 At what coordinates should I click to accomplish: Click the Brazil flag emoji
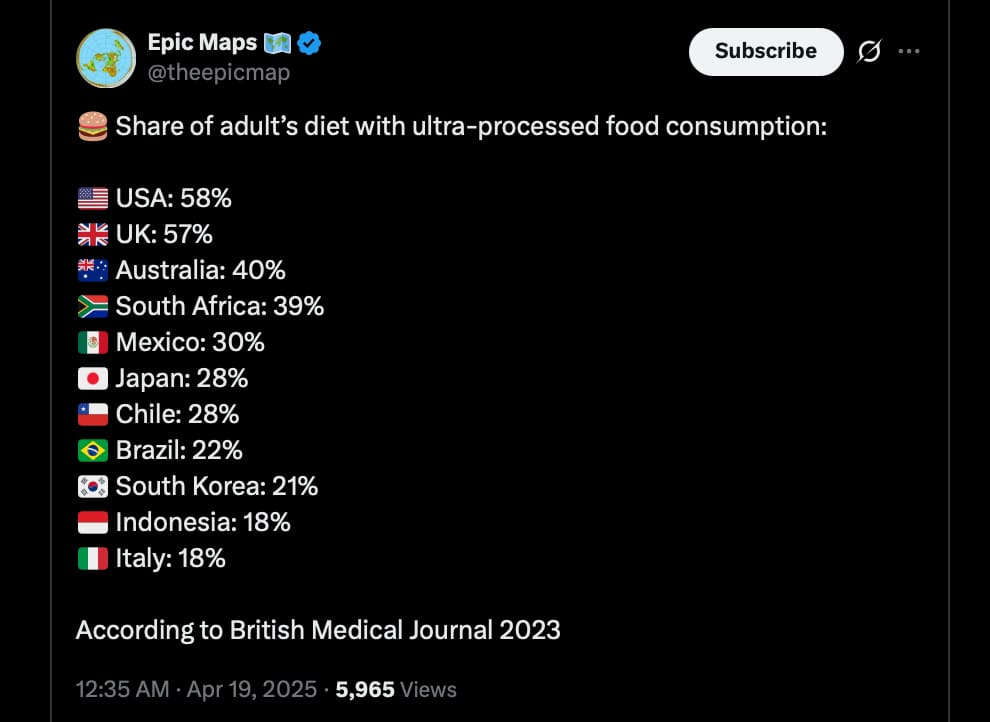93,450
